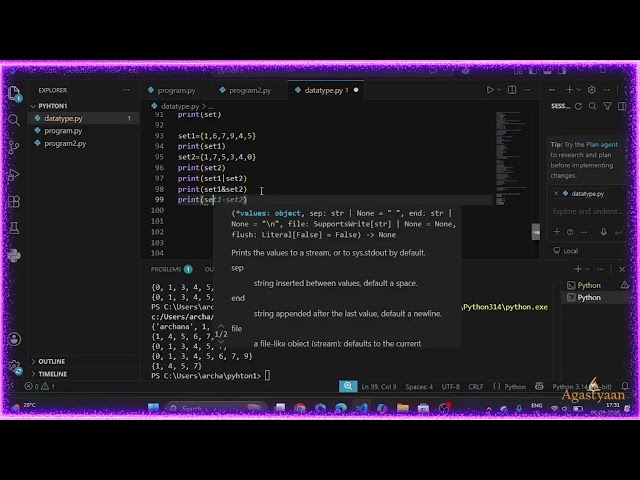Add context with plus in chat input

(x=556, y=232)
